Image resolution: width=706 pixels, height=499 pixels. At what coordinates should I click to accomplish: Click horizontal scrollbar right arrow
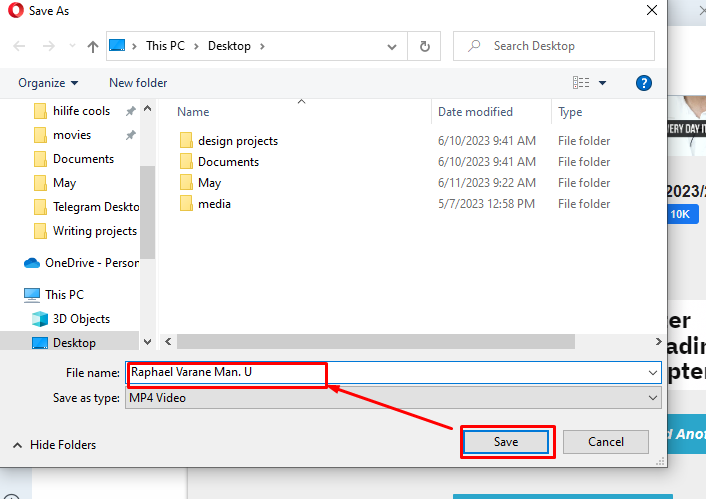(x=658, y=341)
